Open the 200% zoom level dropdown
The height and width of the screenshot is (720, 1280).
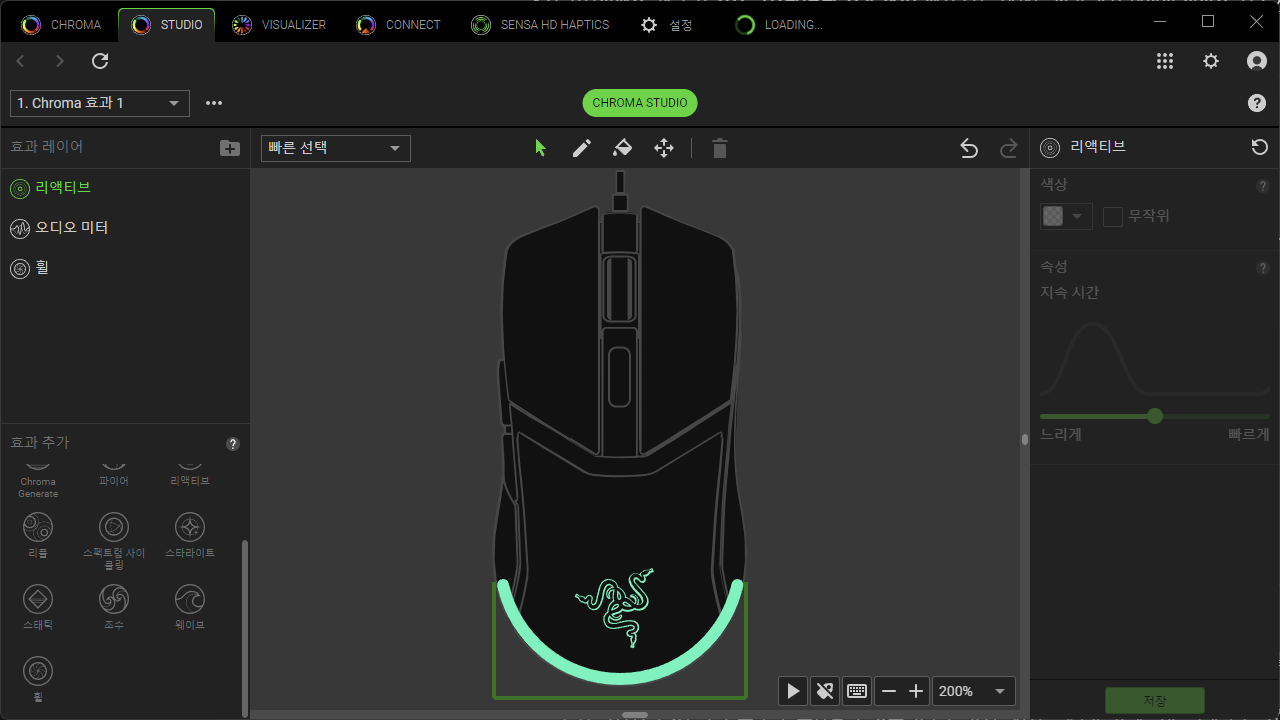[974, 691]
